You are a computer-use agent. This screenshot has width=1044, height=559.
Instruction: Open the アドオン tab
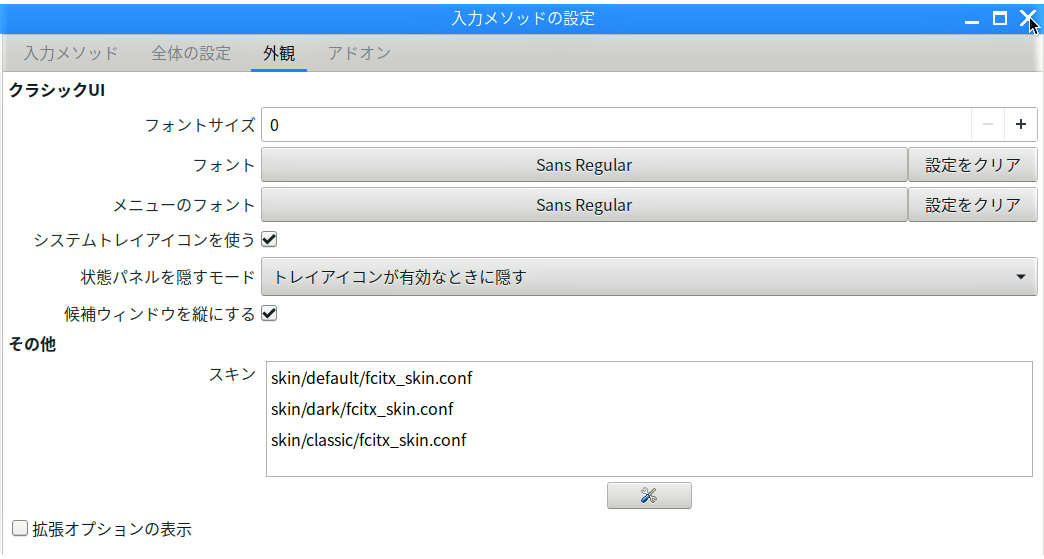tap(359, 53)
